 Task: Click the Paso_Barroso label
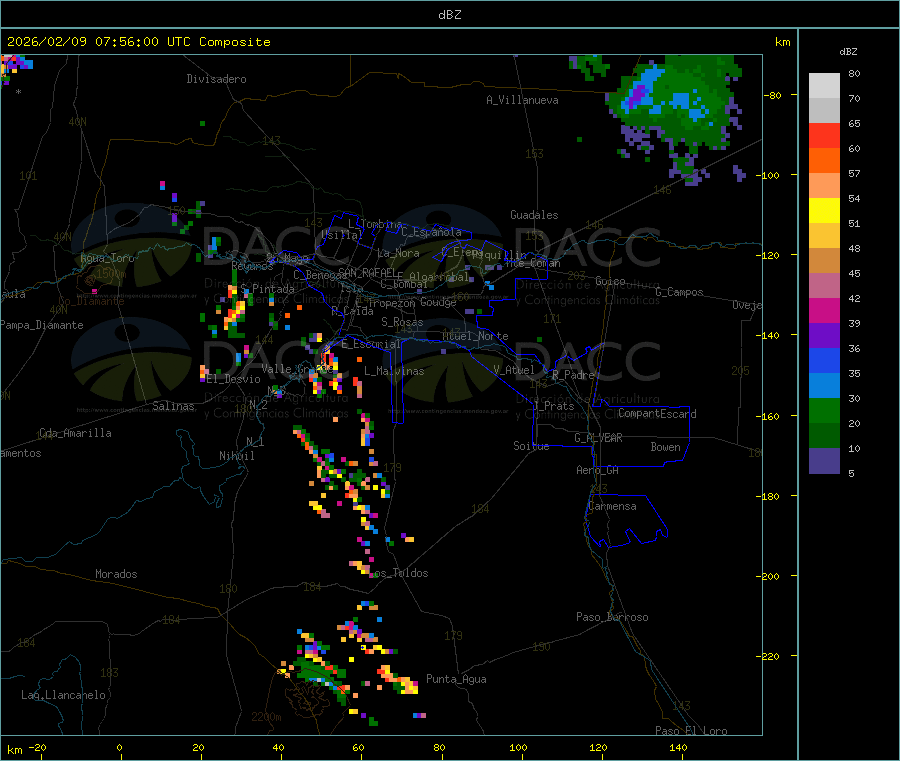pos(612,617)
